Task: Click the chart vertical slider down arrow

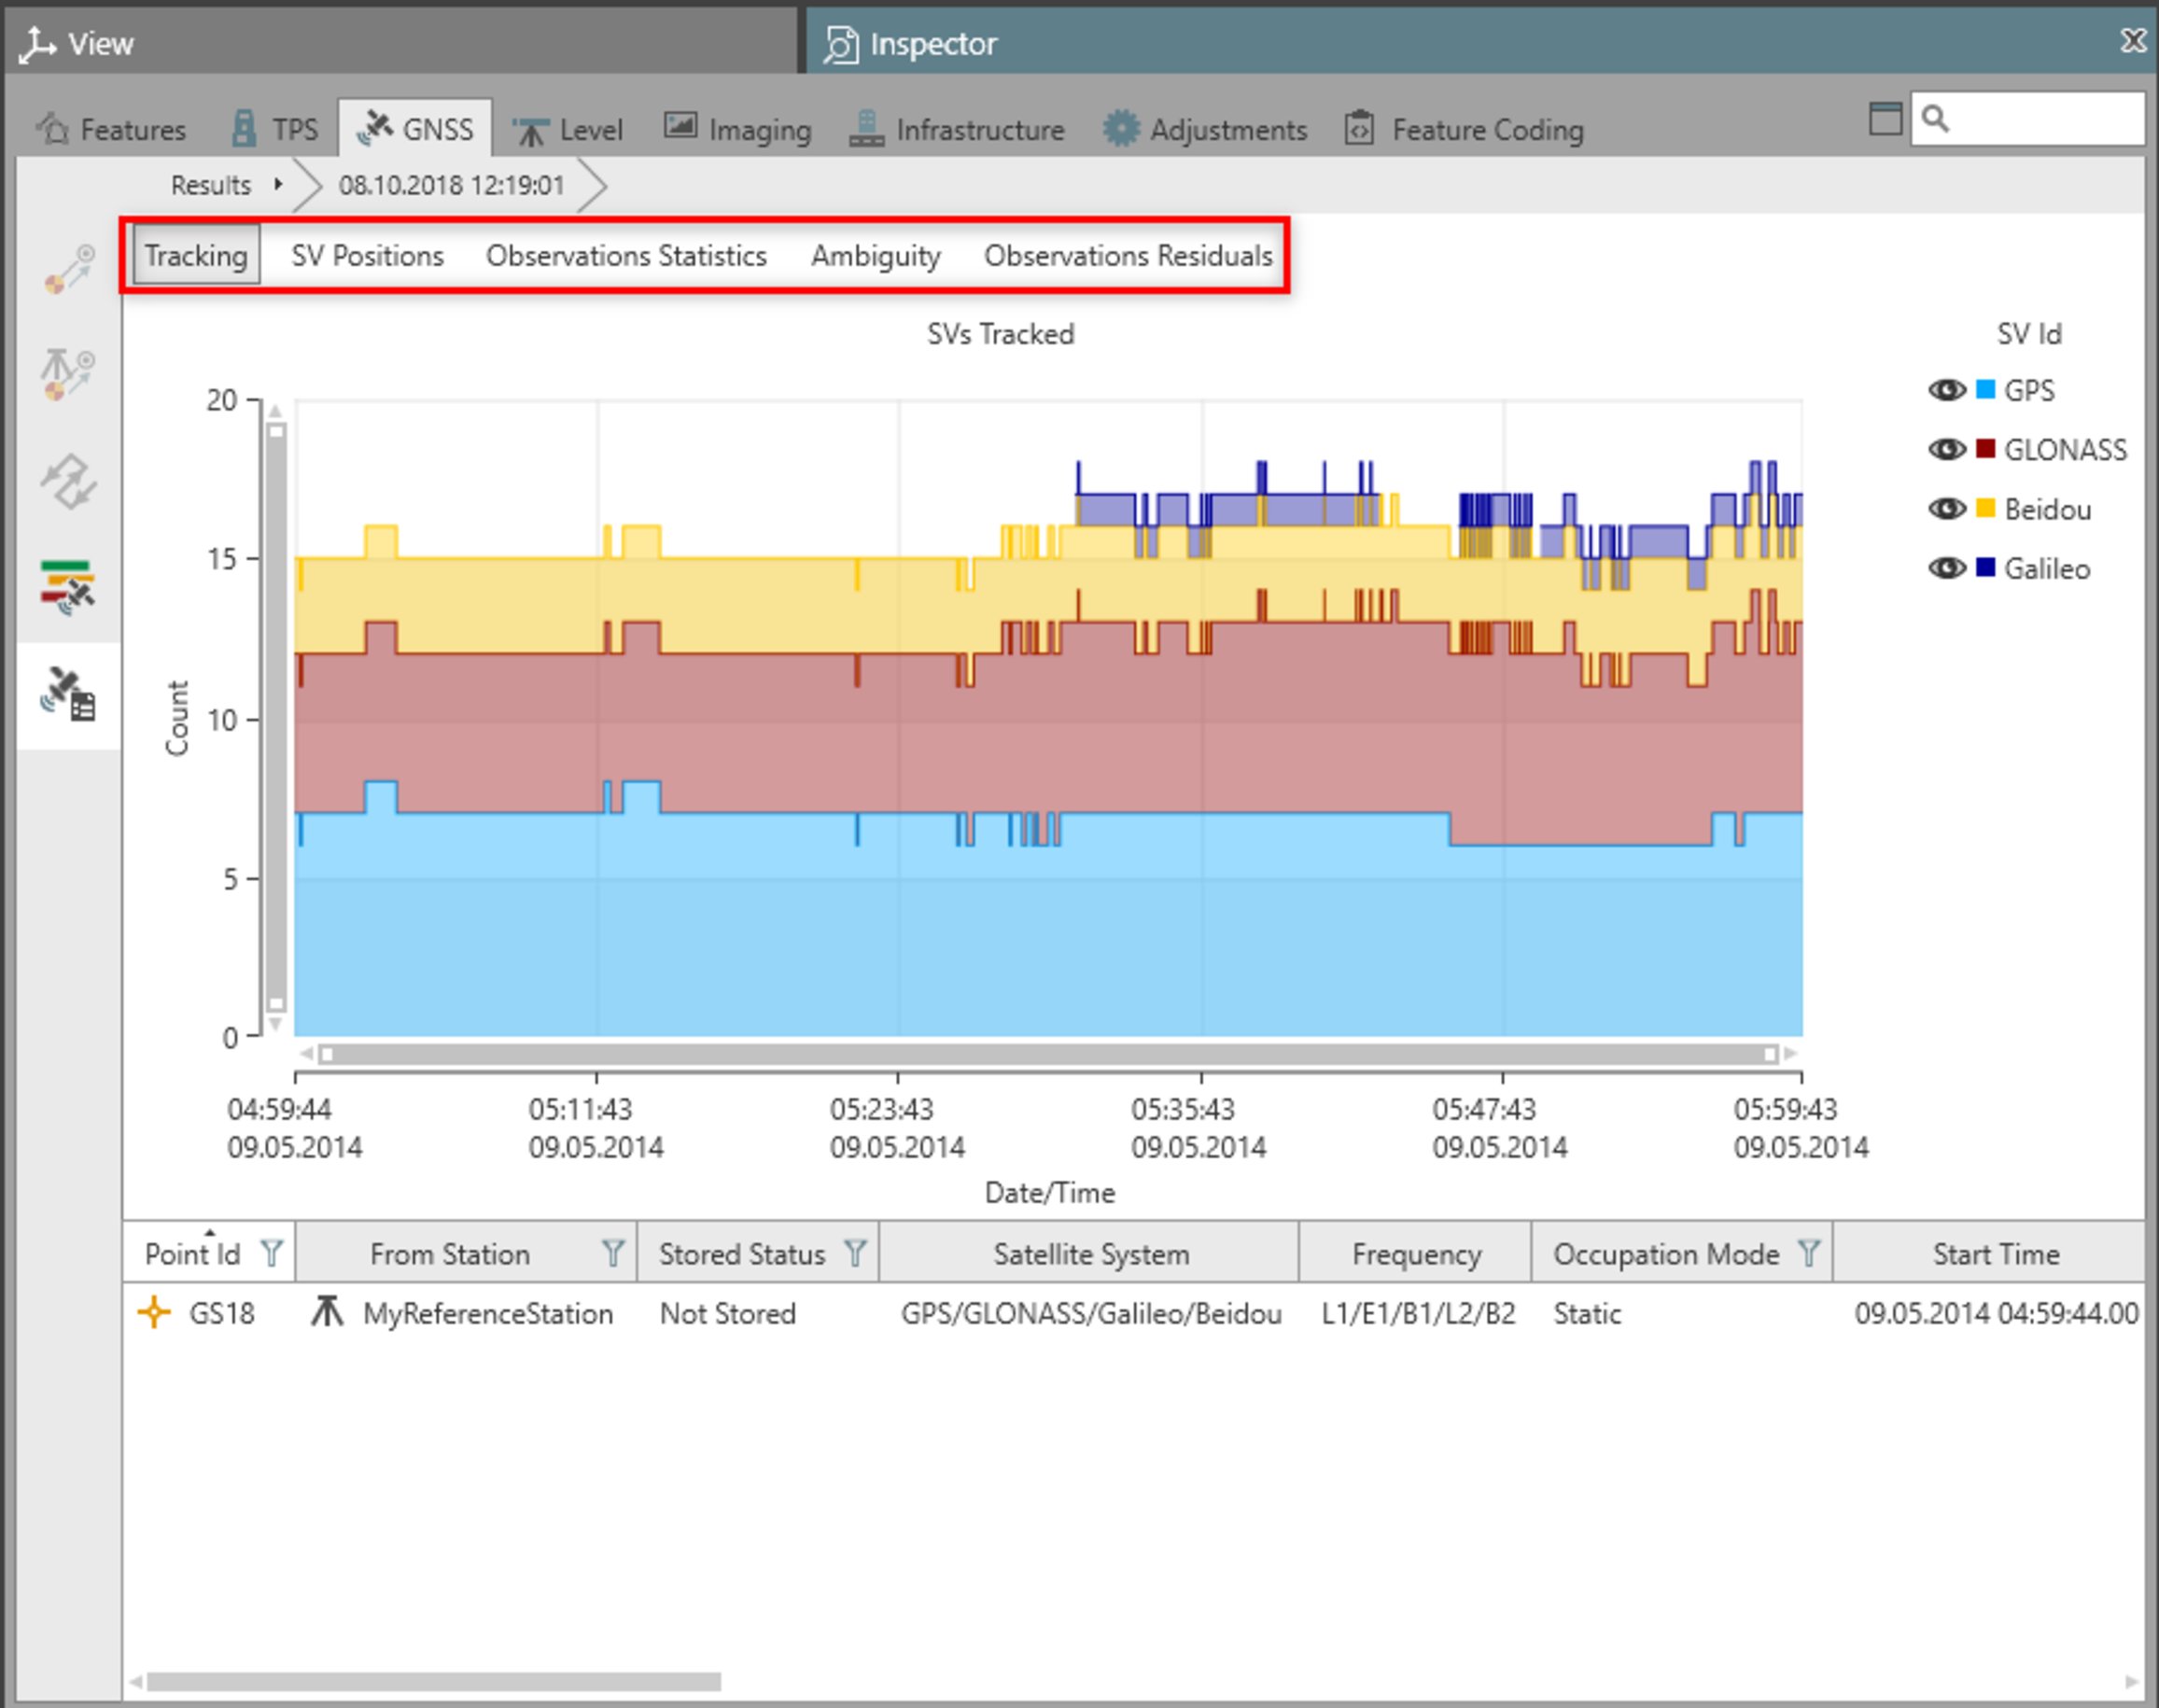Action: tap(276, 1024)
